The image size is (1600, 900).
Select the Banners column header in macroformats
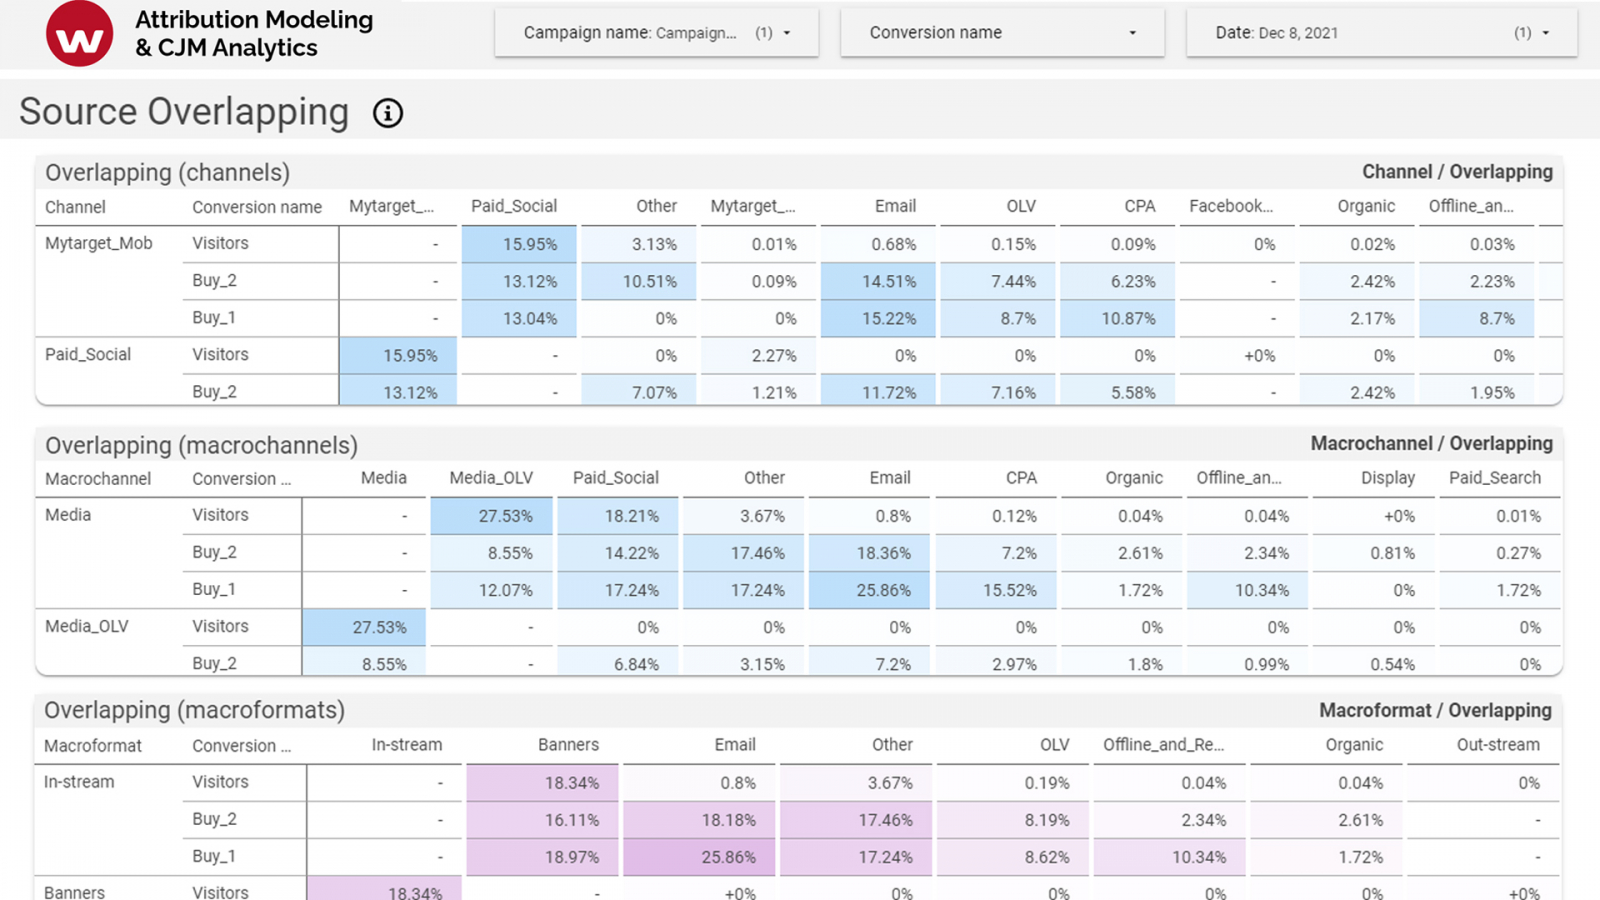568,745
